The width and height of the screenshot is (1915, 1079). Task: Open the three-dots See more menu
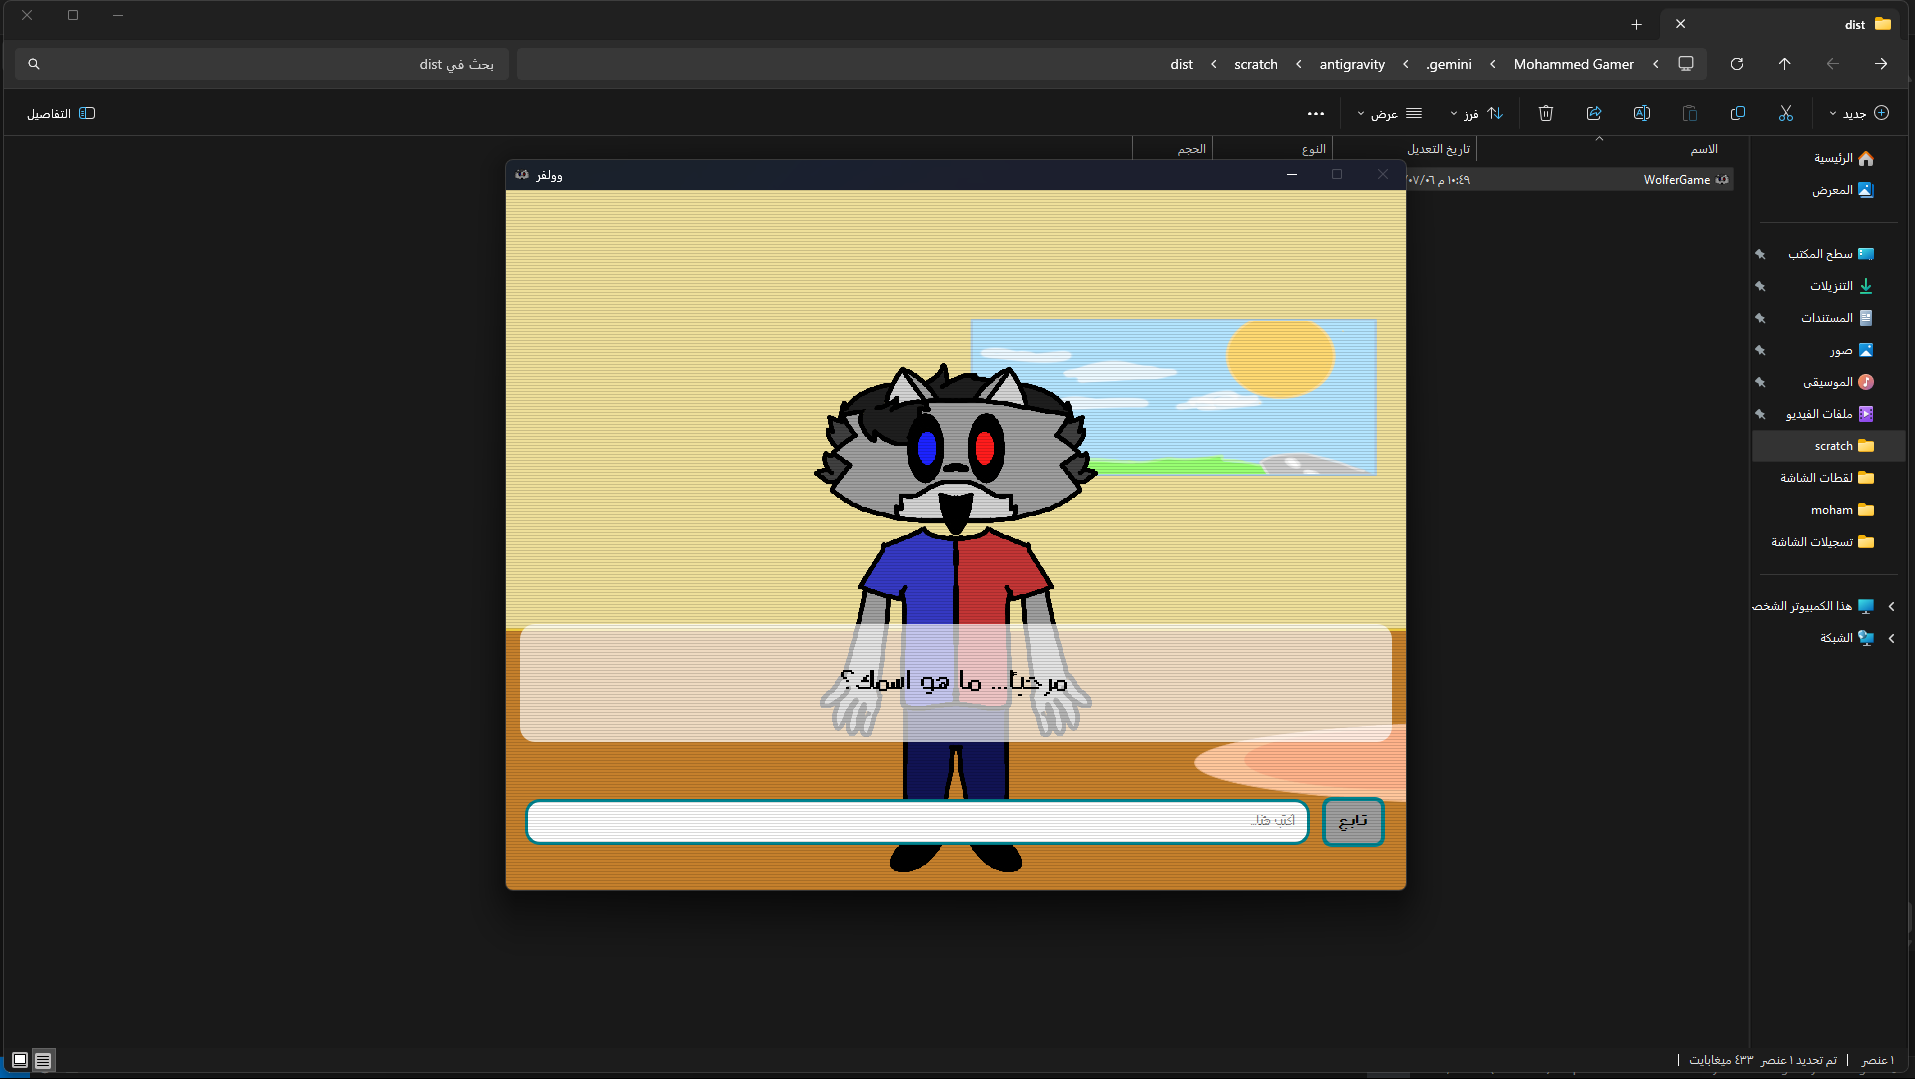click(x=1316, y=113)
